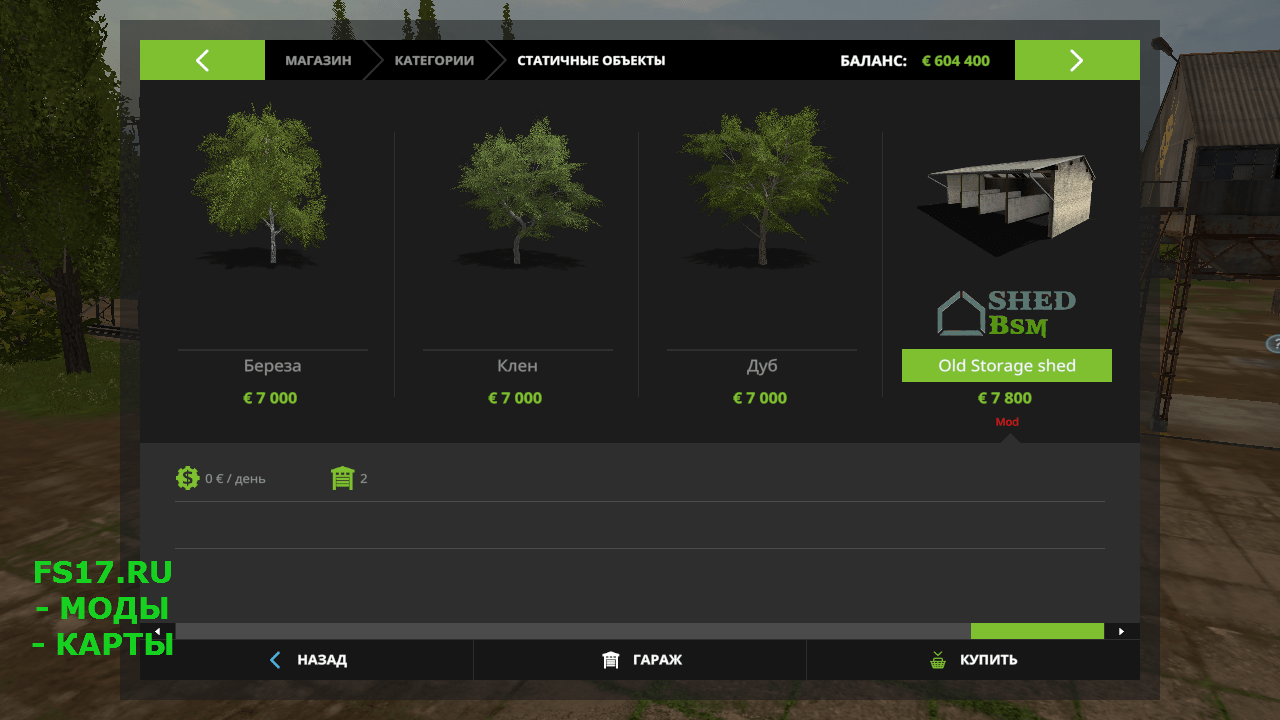Click the scrollbar right arrow
This screenshot has width=1280, height=720.
click(1122, 631)
